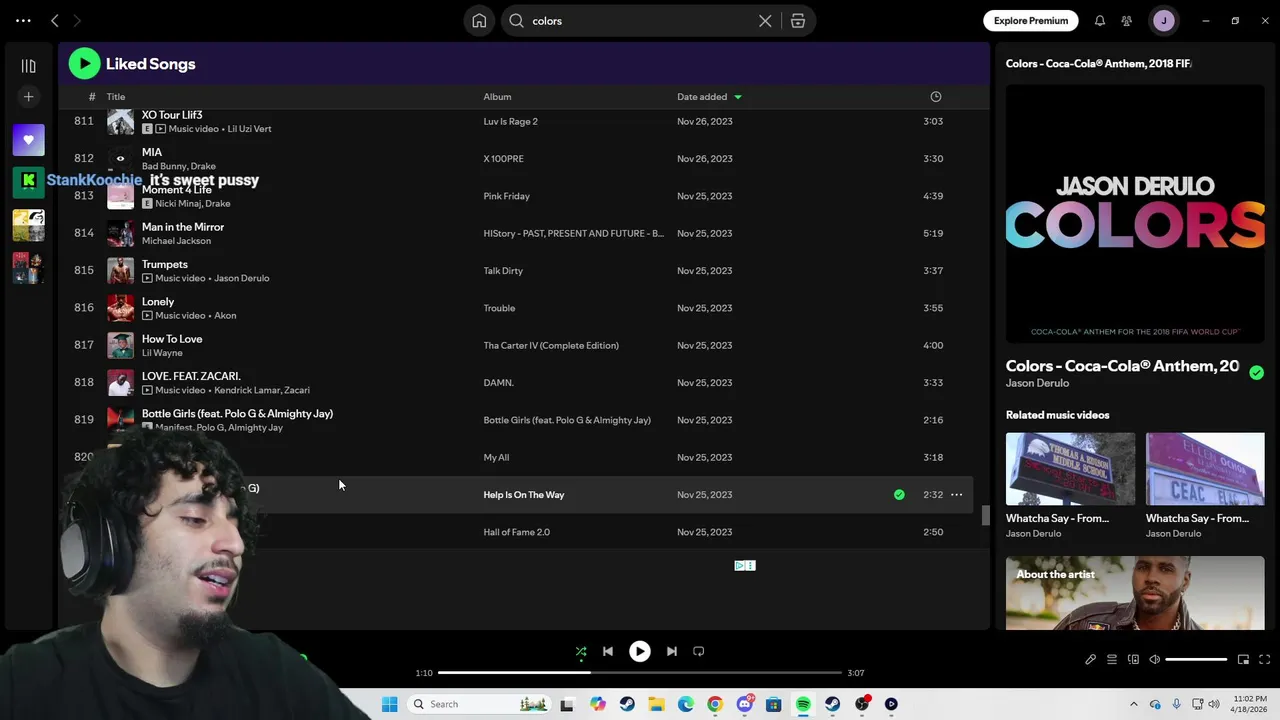Viewport: 1280px width, 720px height.
Task: Open second Whatcha Say related video thumbnail
Action: pos(1205,469)
